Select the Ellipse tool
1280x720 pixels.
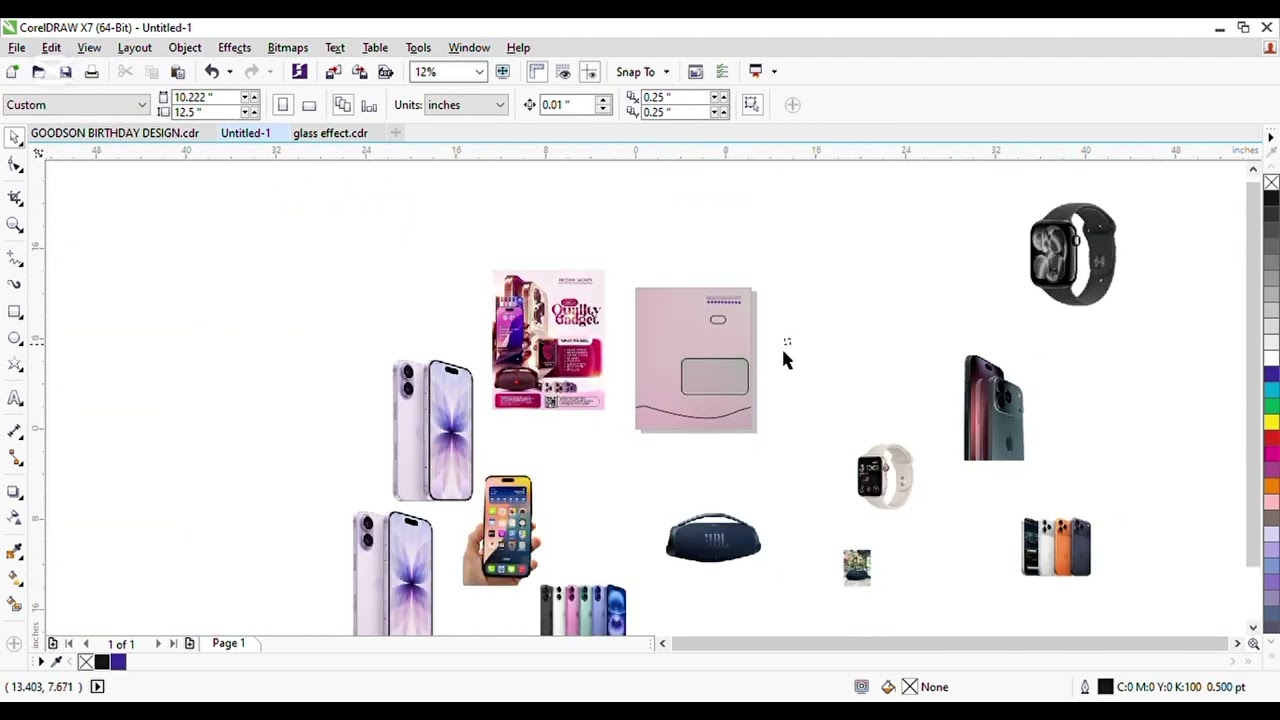tap(14, 338)
